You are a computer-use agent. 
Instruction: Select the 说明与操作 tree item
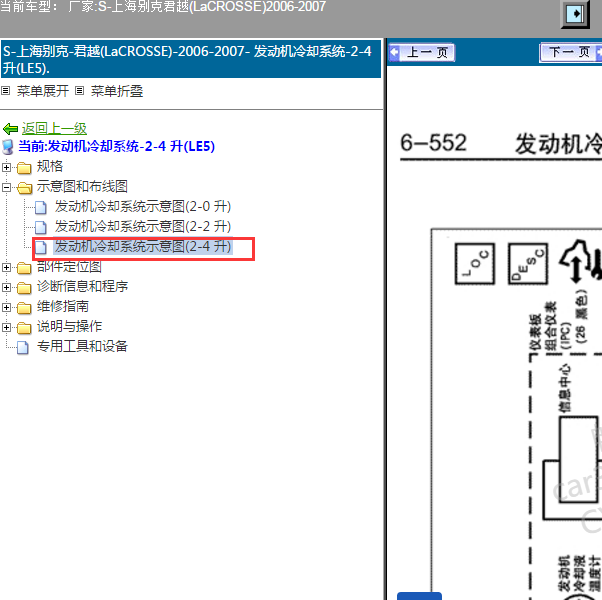tap(69, 326)
